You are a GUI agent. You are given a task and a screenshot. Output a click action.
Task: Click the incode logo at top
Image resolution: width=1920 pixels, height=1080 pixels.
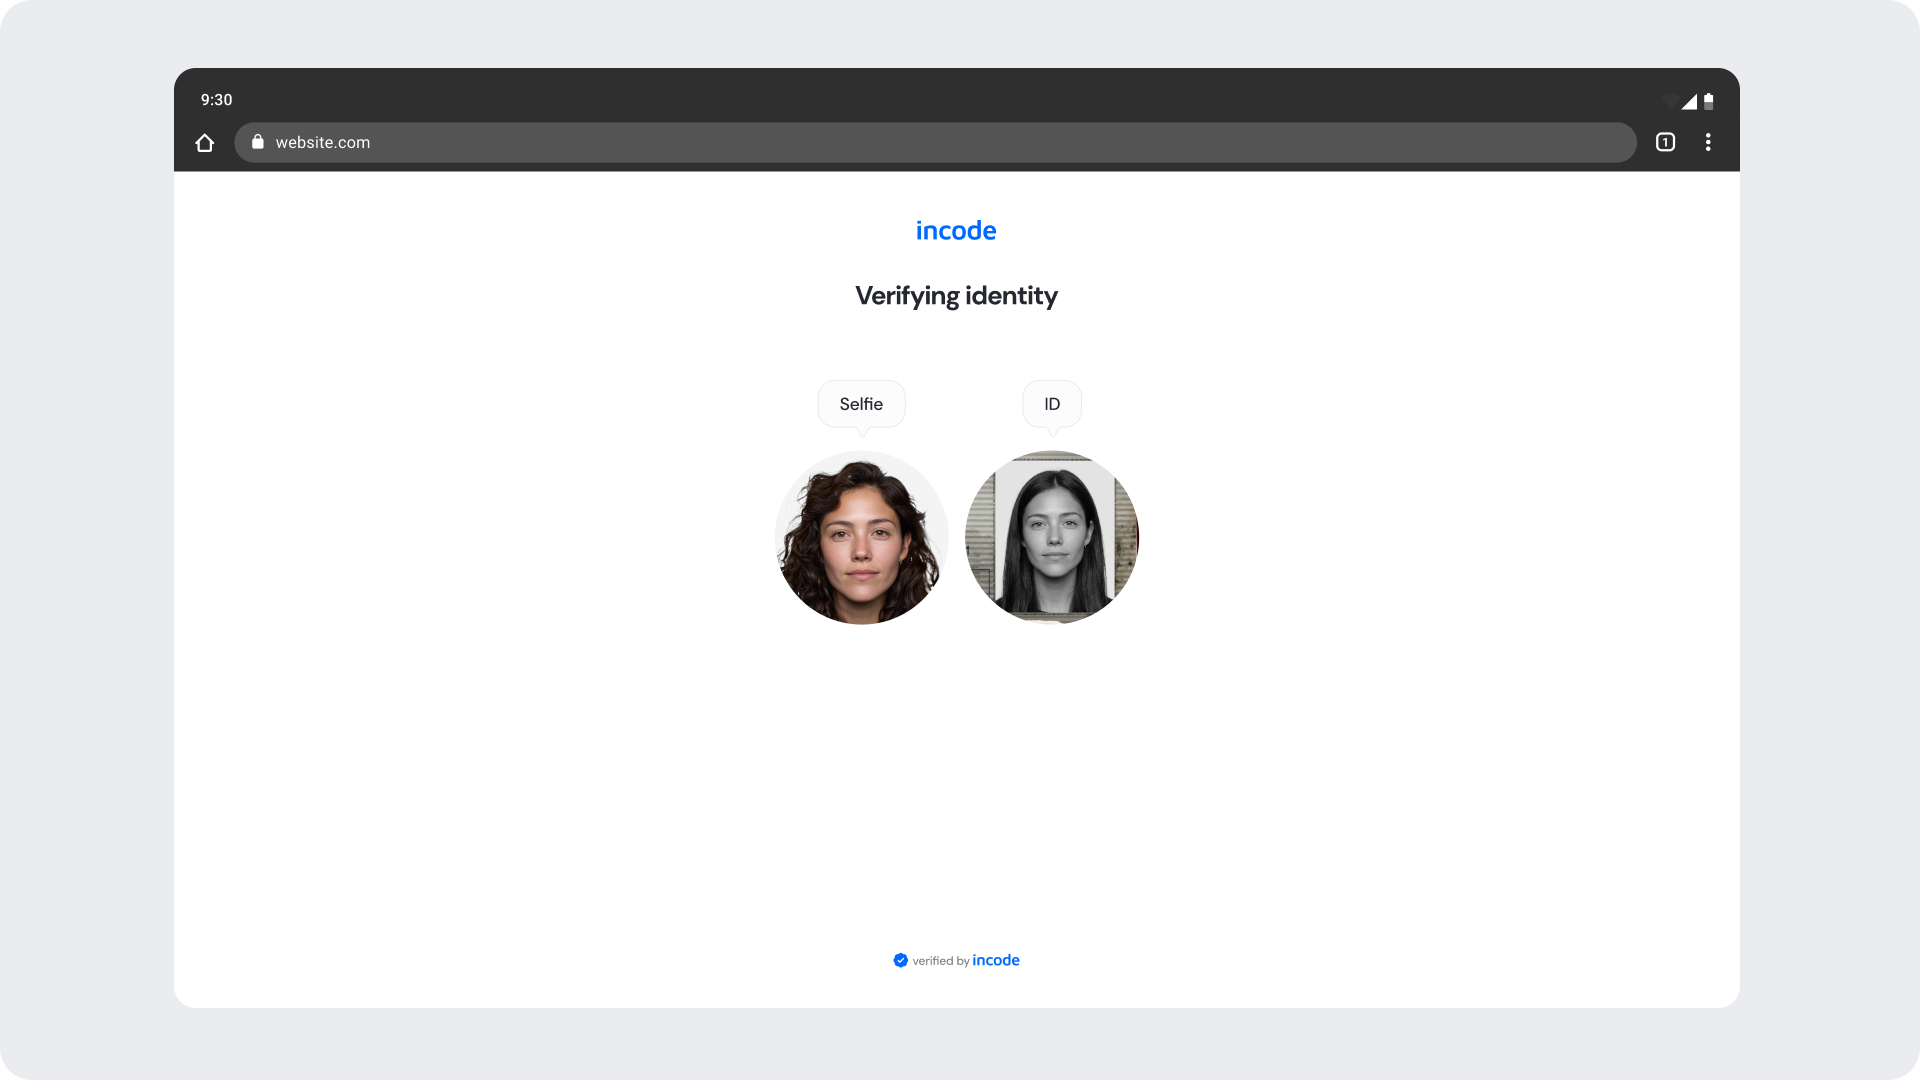(x=956, y=231)
